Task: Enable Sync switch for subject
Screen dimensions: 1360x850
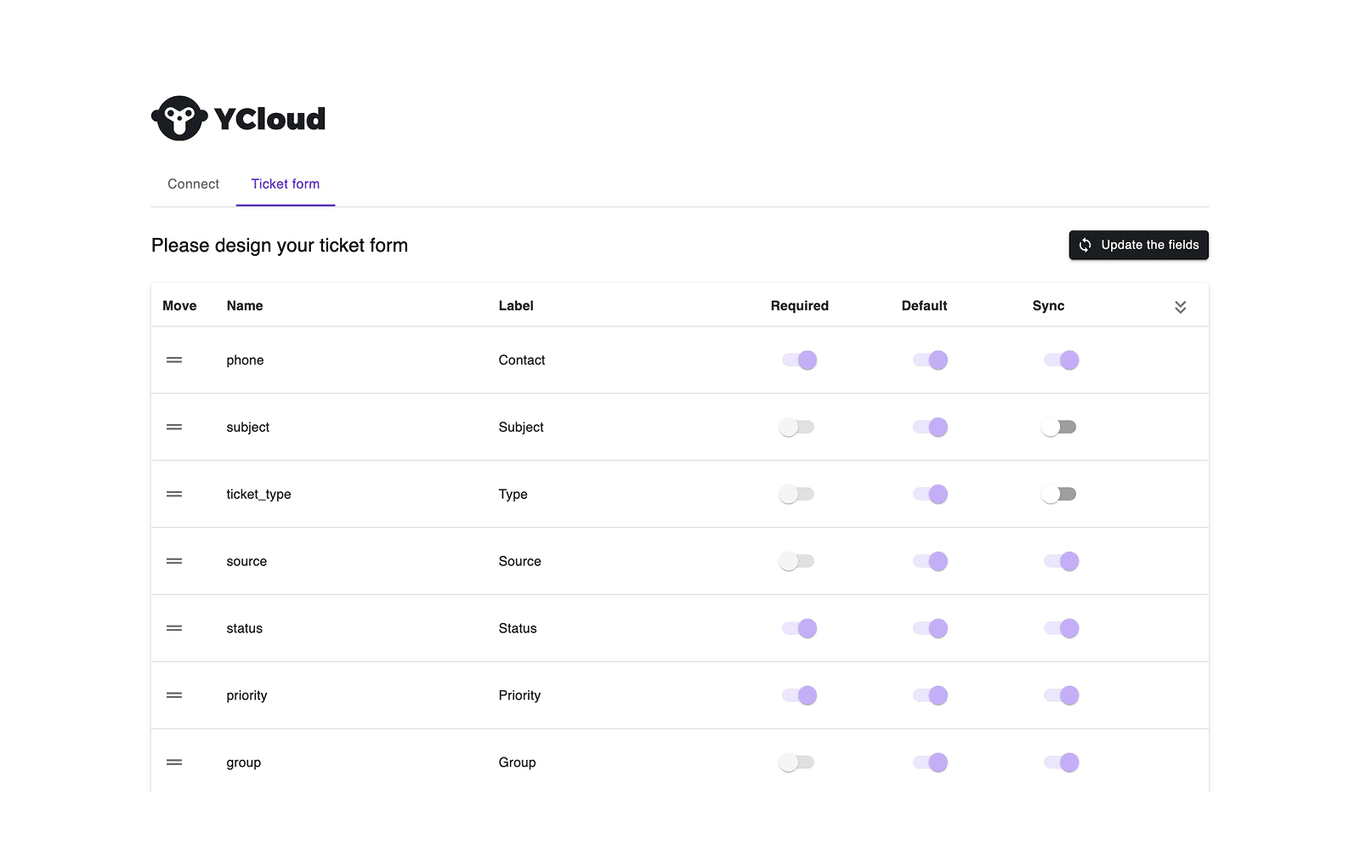Action: click(x=1059, y=427)
